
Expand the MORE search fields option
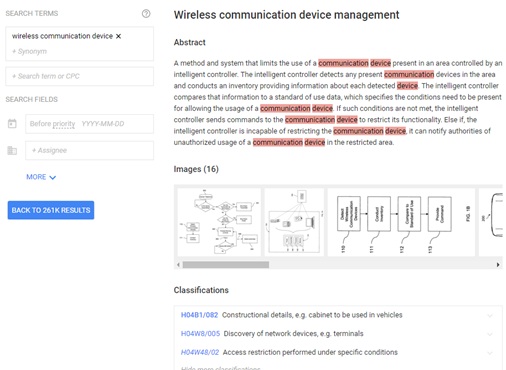point(41,177)
